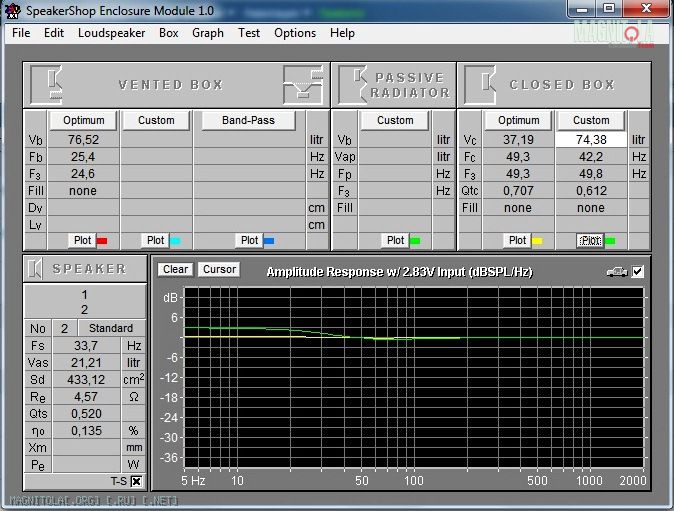The width and height of the screenshot is (674, 511).
Task: Click the speaker panel driver icon
Action: click(35, 269)
